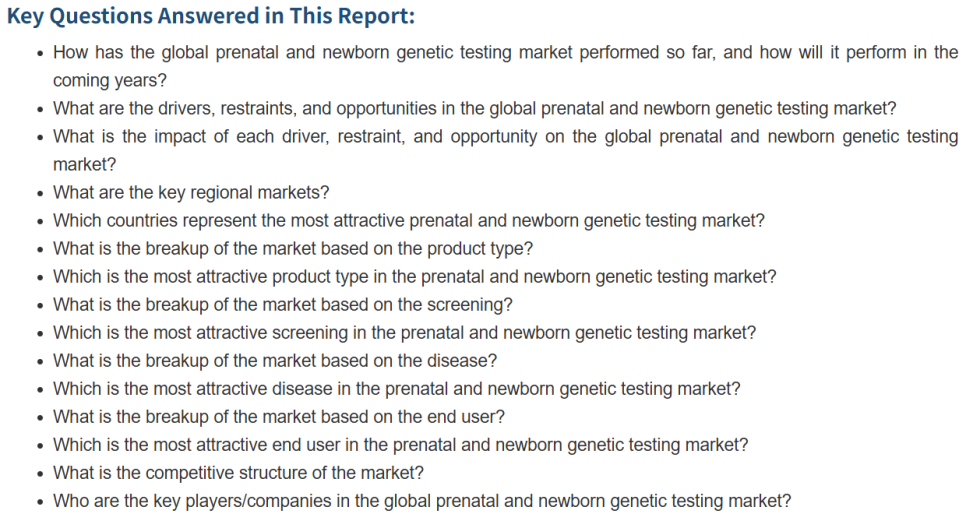Click the word 'market?' on the wrapped third bullet line
Image resolution: width=966 pixels, height=514 pixels.
point(84,165)
